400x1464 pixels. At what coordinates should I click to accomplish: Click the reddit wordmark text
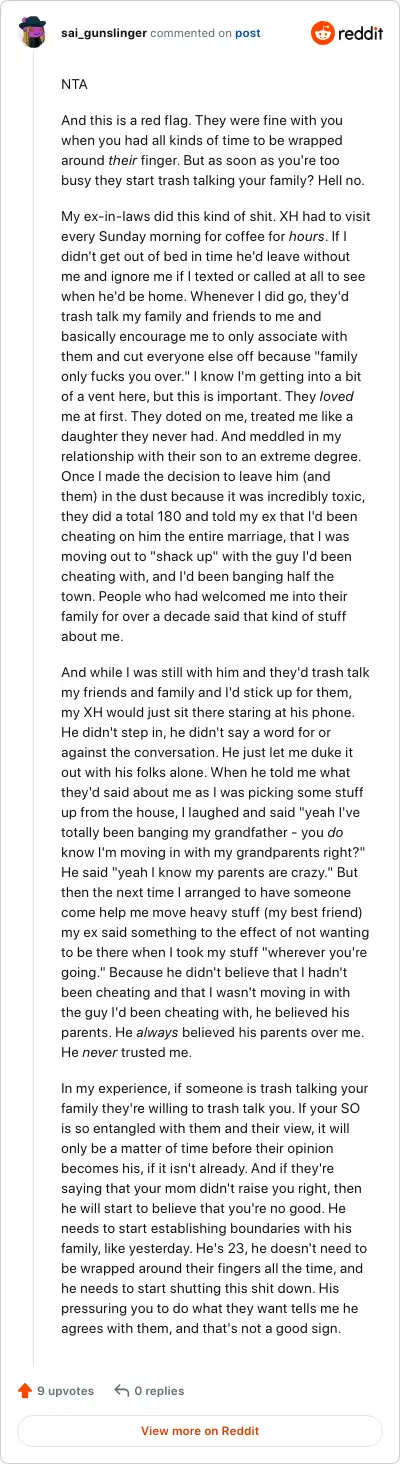tap(361, 33)
